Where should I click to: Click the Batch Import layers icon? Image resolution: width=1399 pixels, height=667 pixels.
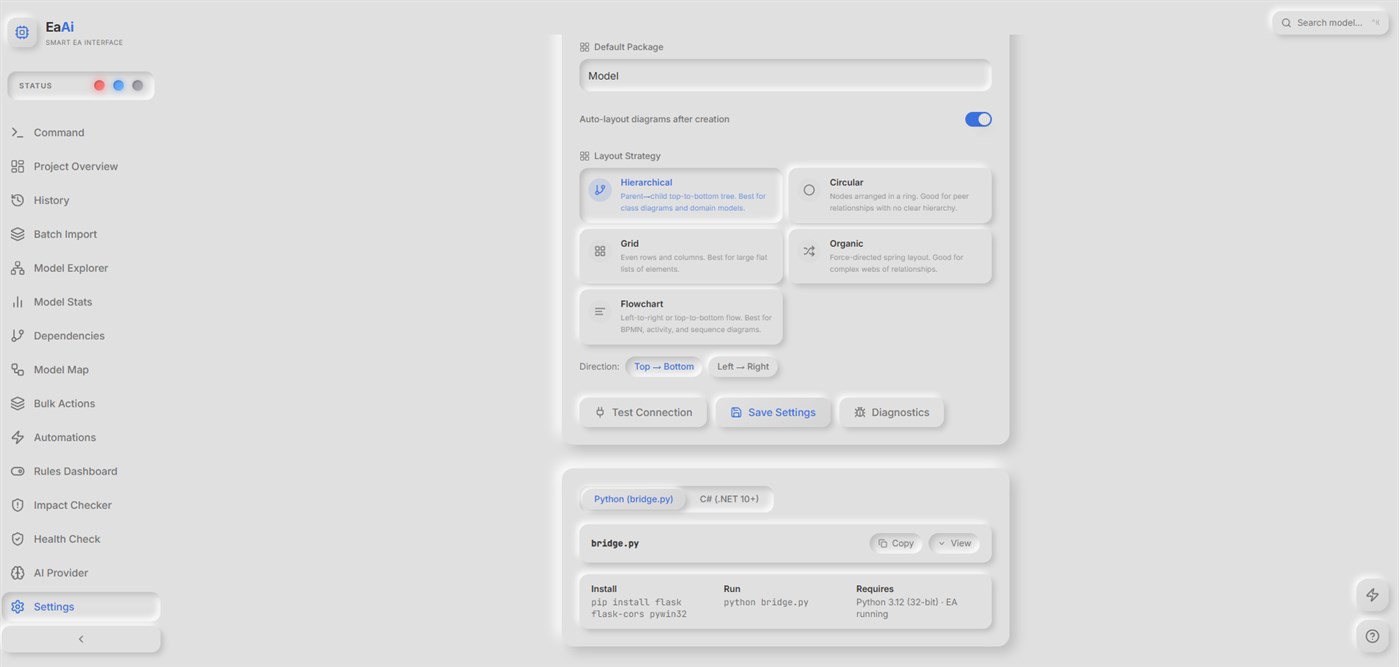[17, 234]
